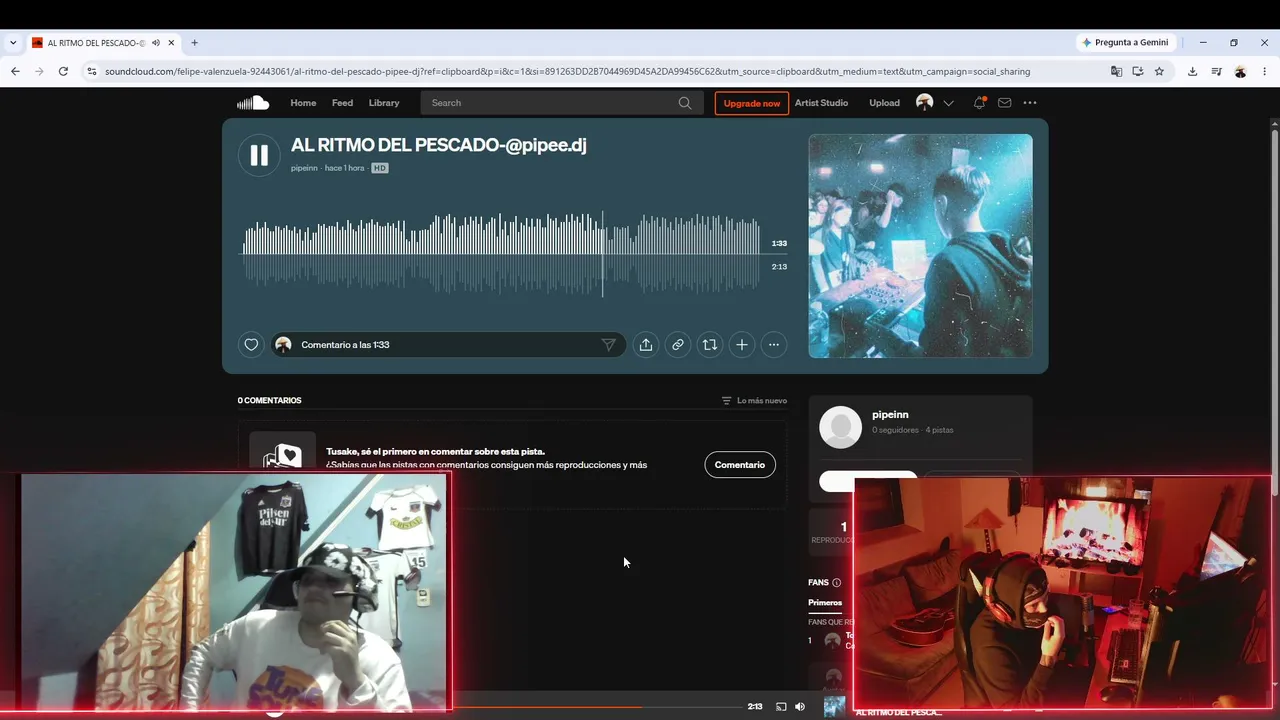Mute tab via speaker icon

pos(156,43)
